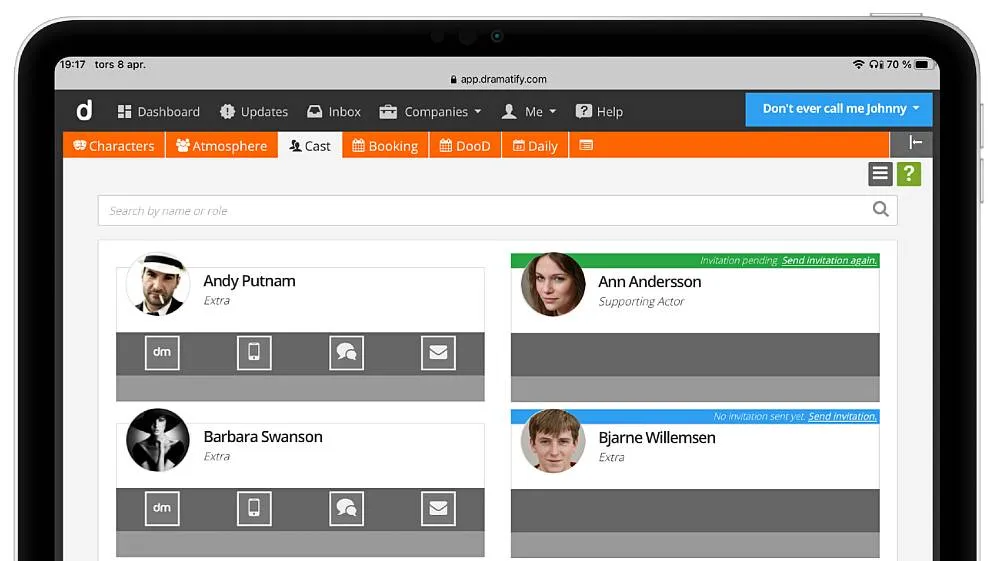1000x561 pixels.
Task: Open Ann Andersson's profile photo
Action: [x=553, y=284]
